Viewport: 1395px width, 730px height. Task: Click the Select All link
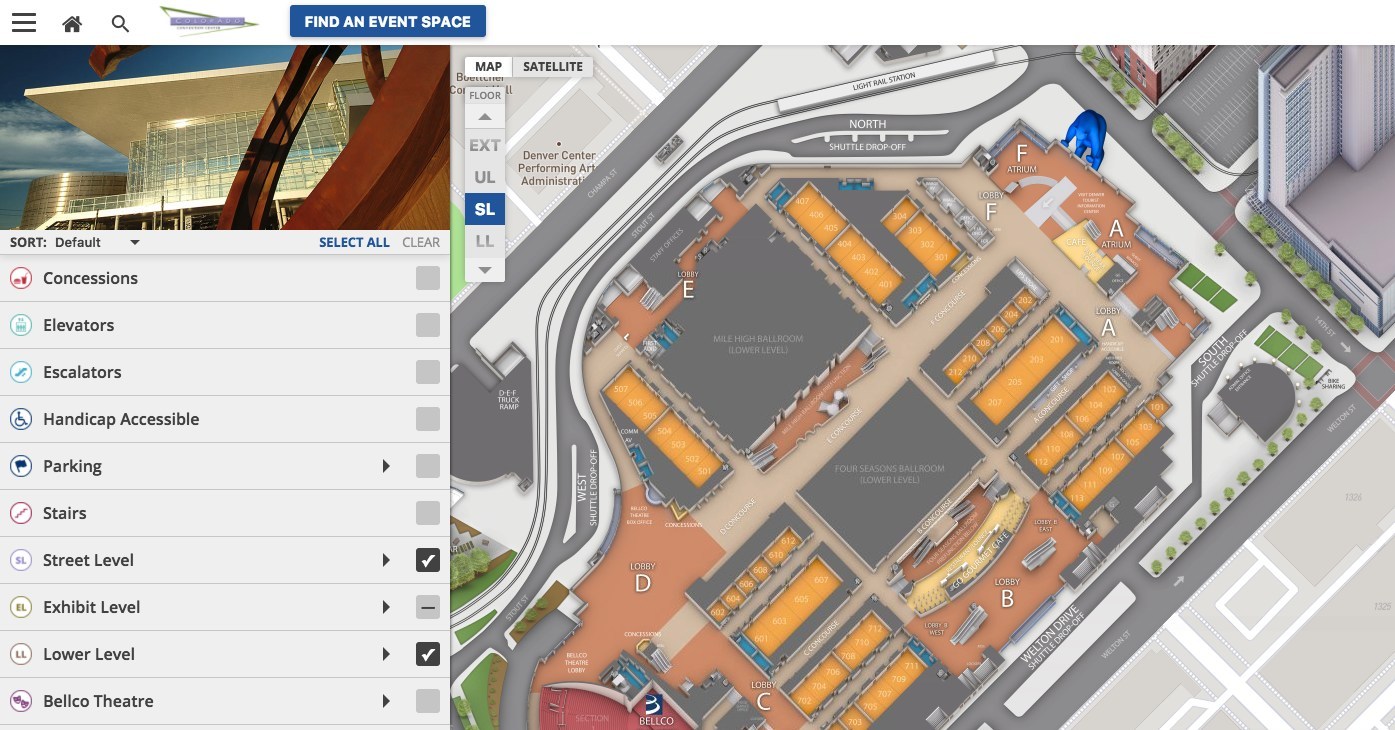coord(354,242)
